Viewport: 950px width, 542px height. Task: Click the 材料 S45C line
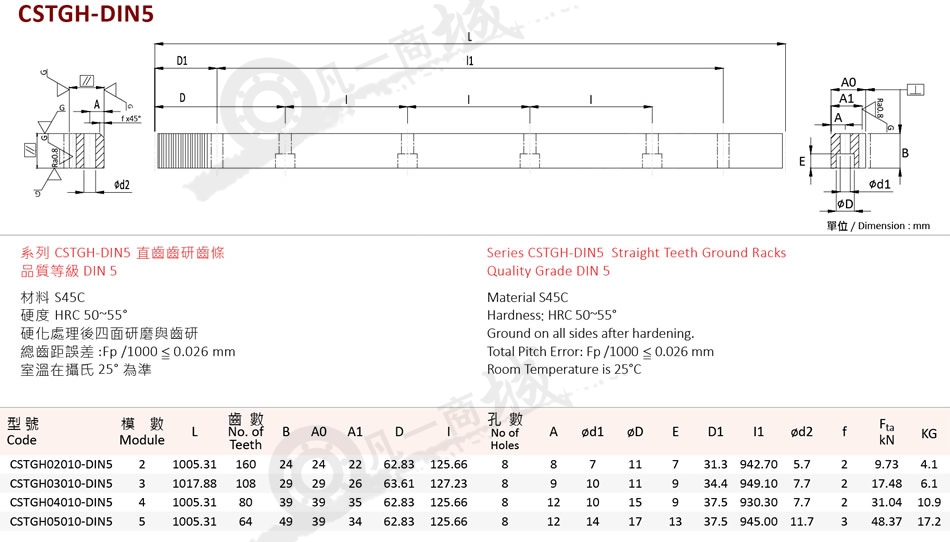pos(53,297)
